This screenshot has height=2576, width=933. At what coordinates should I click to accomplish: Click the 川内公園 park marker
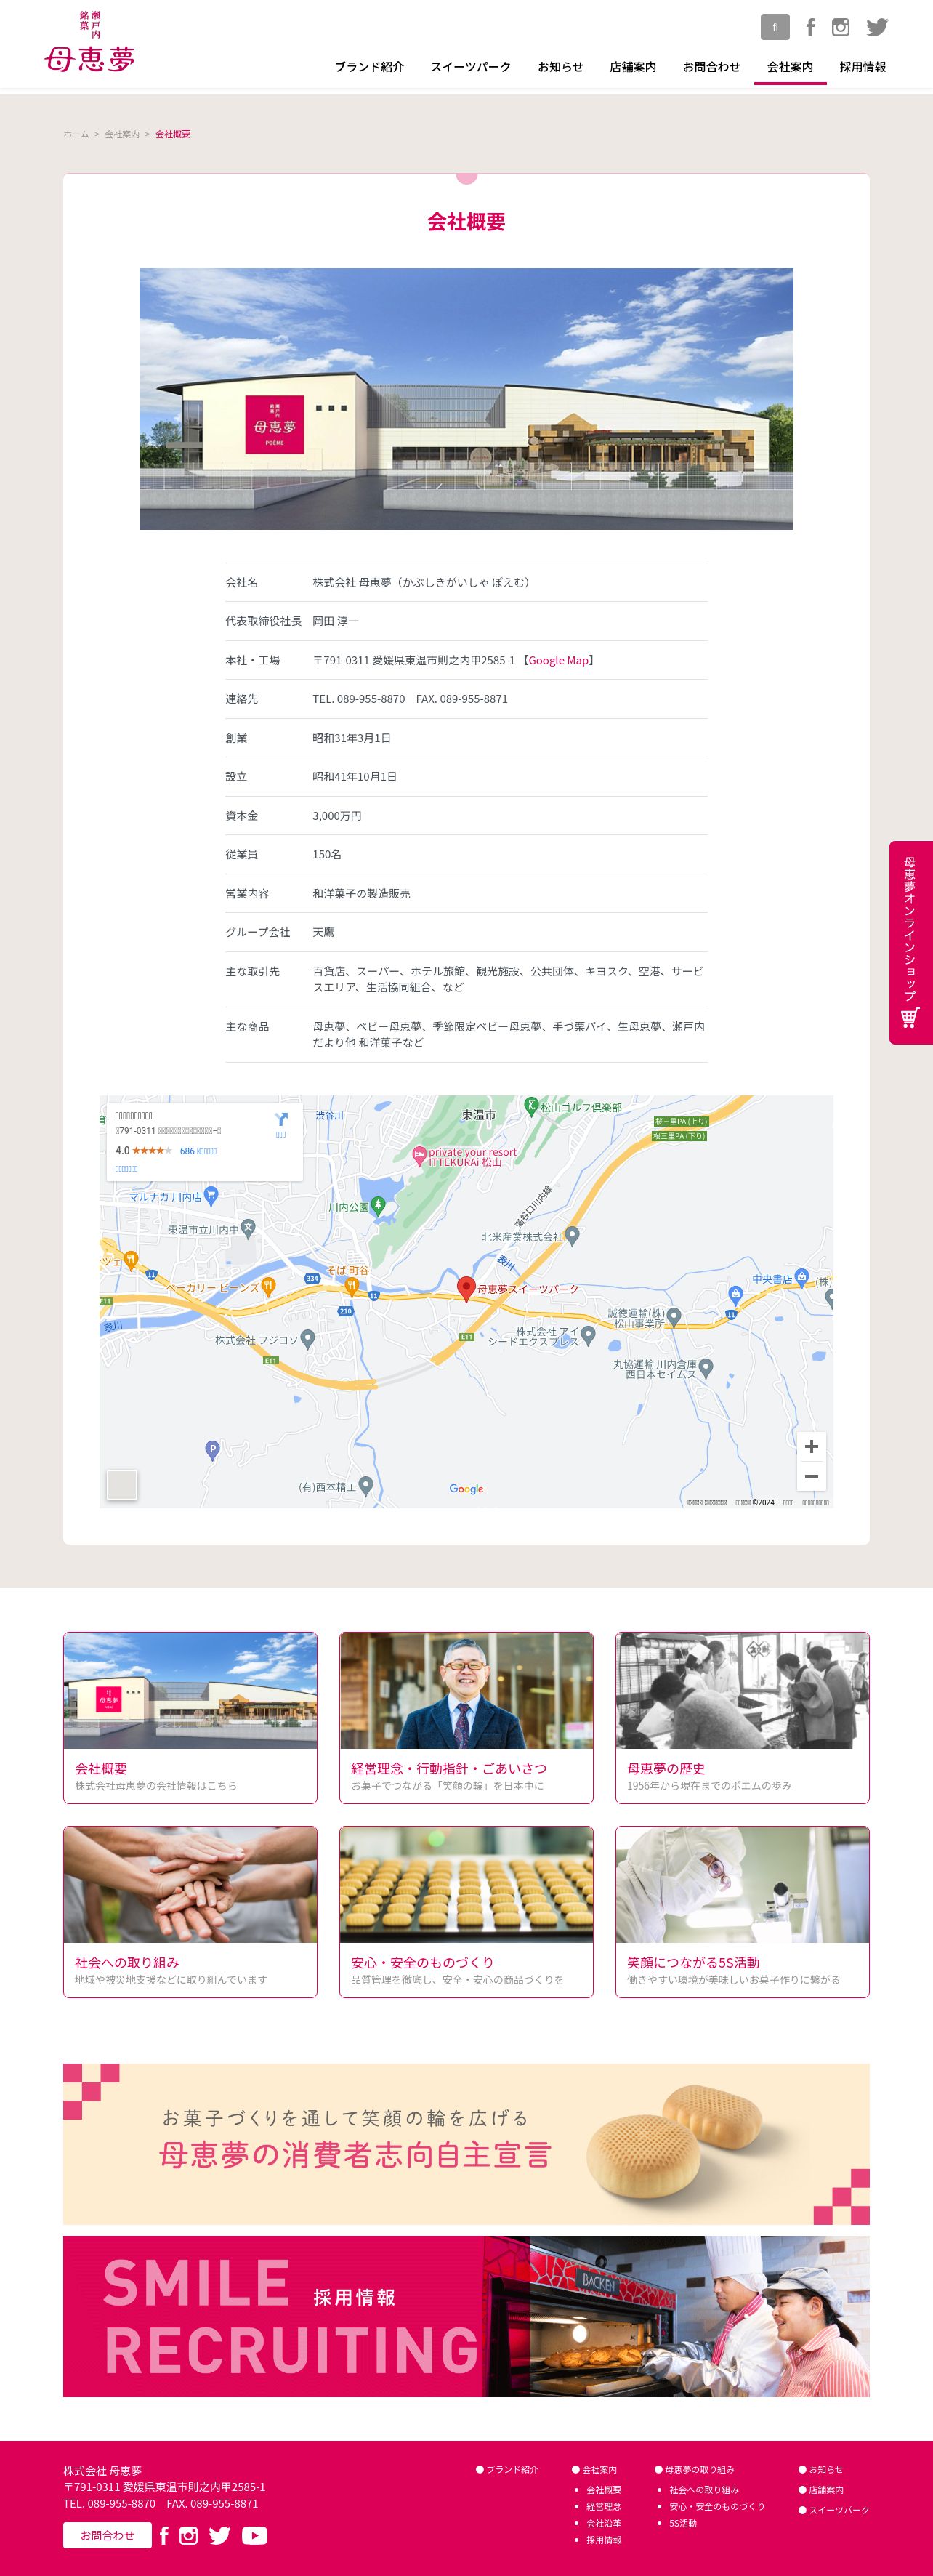(378, 1205)
